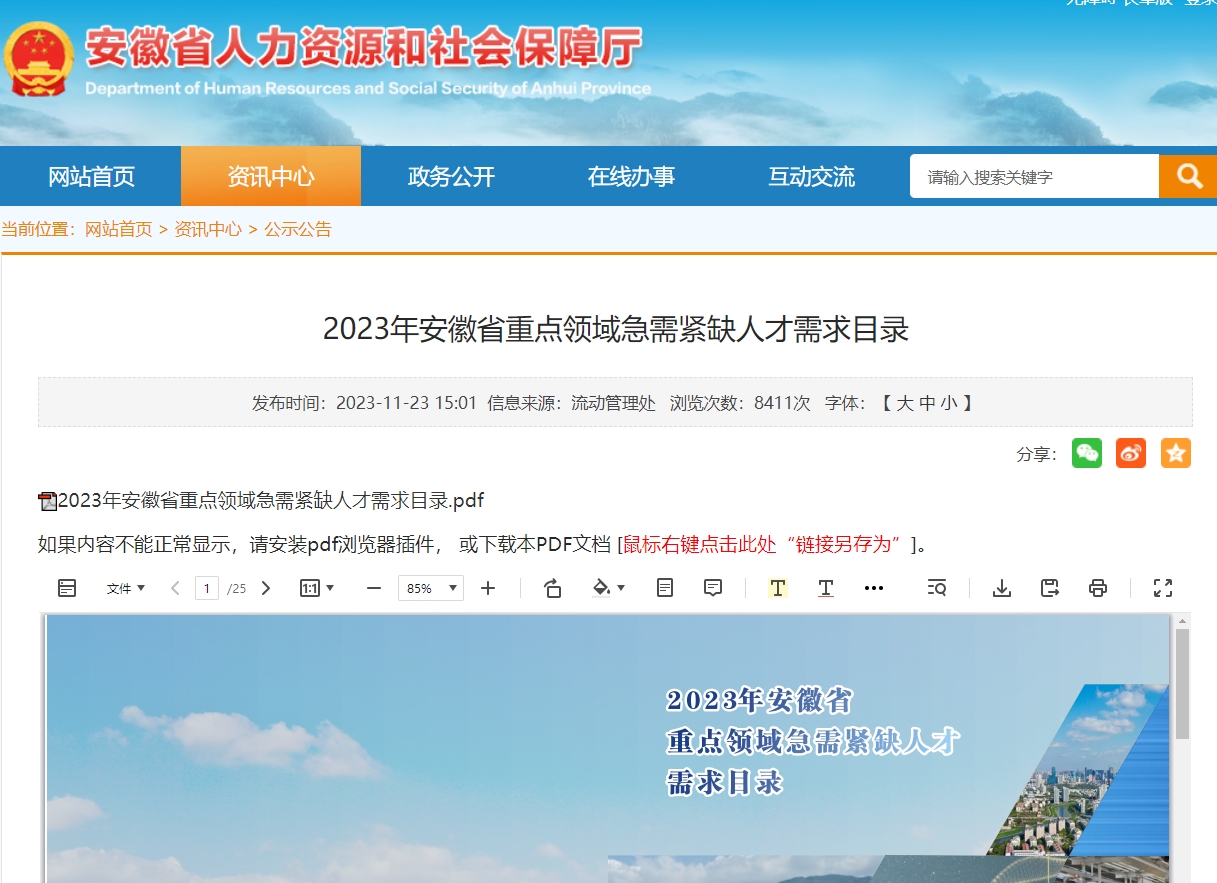Viewport: 1217px width, 883px height.
Task: Click the red 链接另存为 download link
Action: (x=767, y=544)
